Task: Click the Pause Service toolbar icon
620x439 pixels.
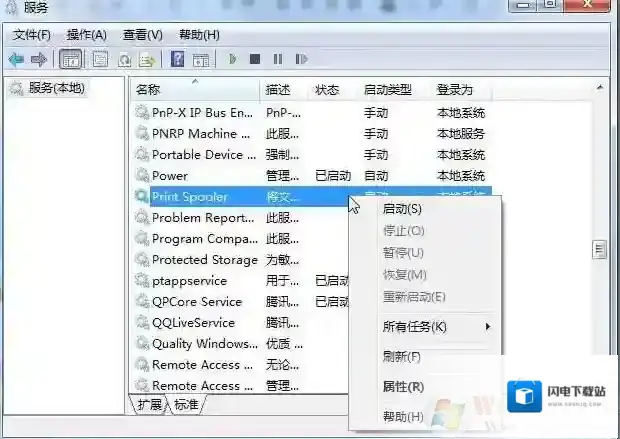Action: [x=278, y=59]
